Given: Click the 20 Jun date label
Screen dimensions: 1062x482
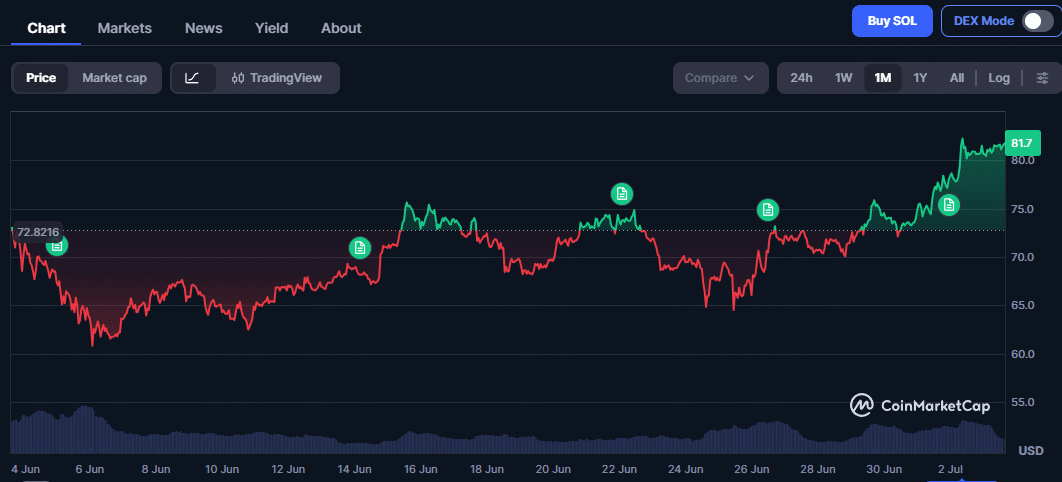Looking at the screenshot, I should click(x=553, y=469).
